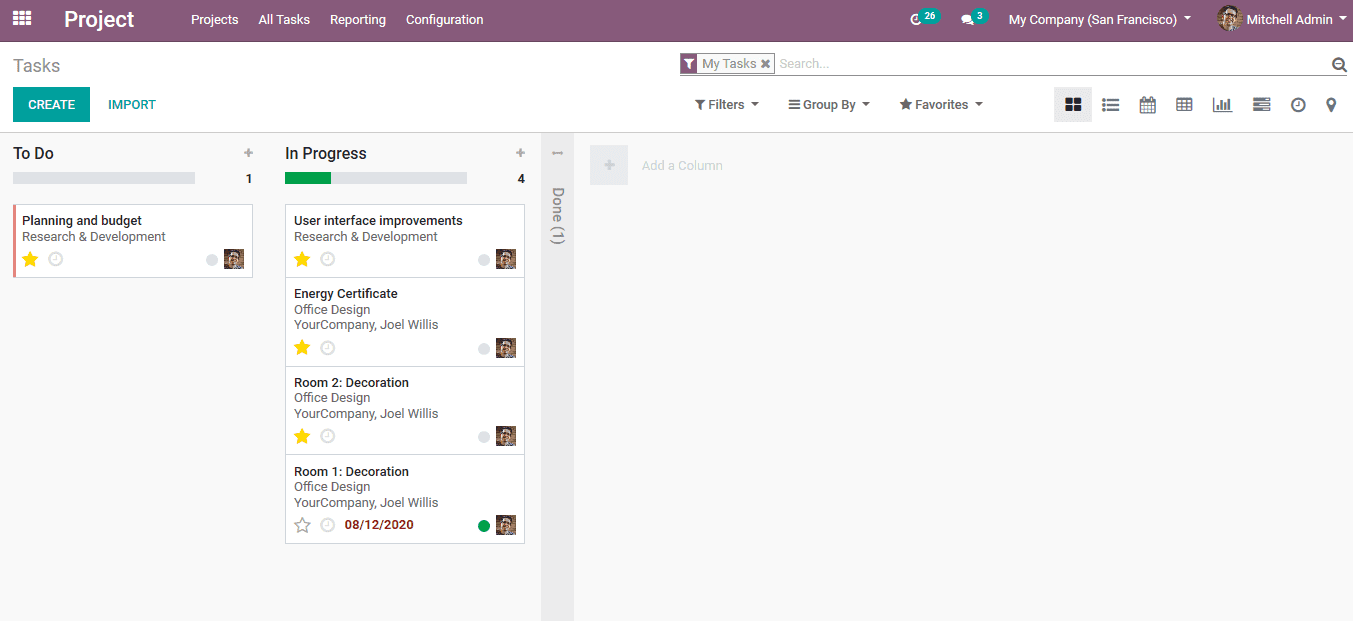This screenshot has height=621, width=1353.
Task: Open activity clock on Energy Certificate
Action: point(328,348)
